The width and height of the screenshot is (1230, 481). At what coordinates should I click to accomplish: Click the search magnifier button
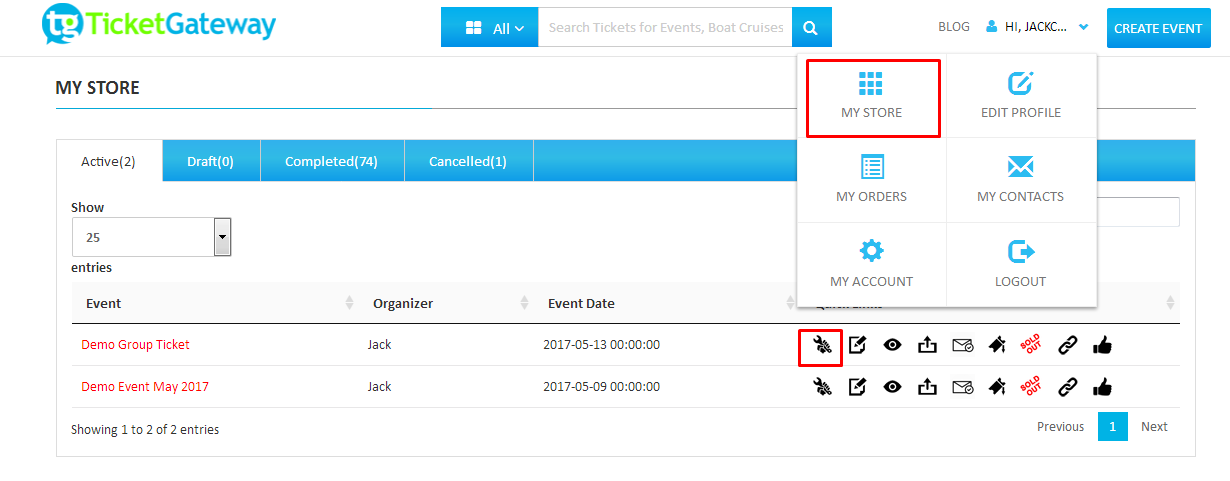click(812, 28)
